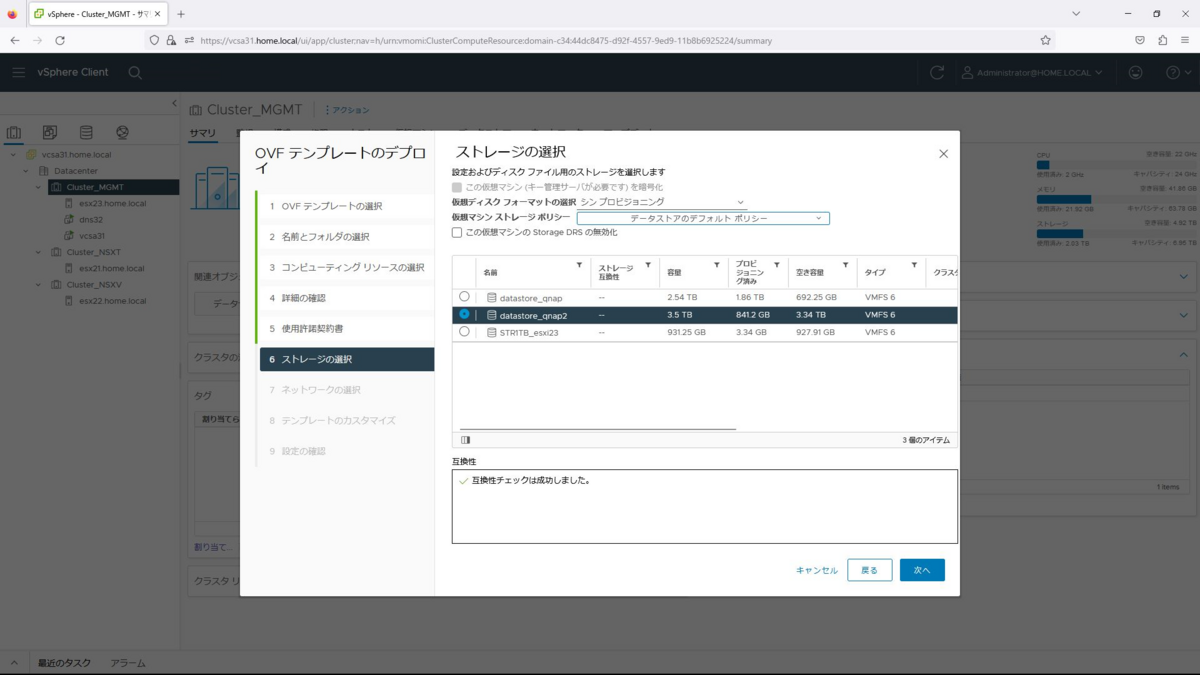The height and width of the screenshot is (675, 1200).
Task: Open filter for ストレージ互換性 column
Action: 648,265
